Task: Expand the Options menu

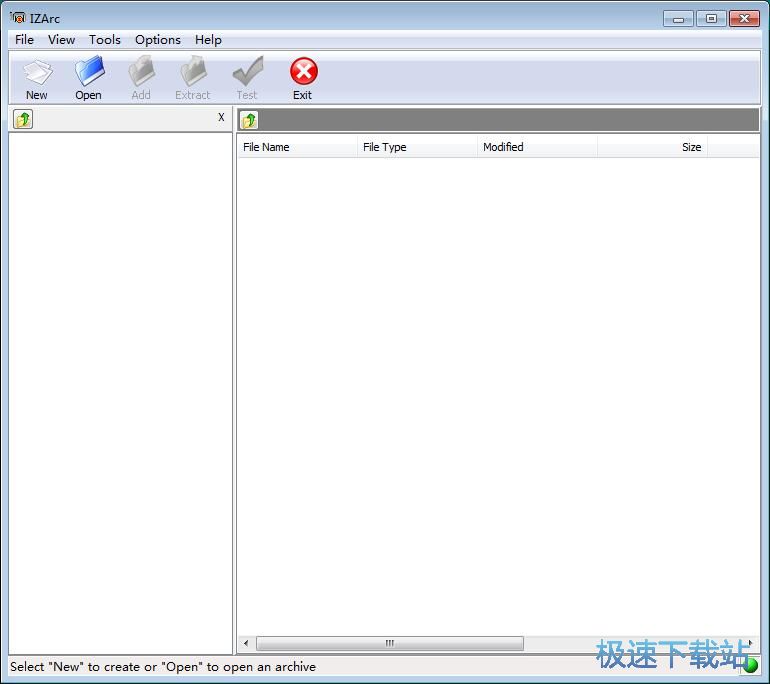Action: (x=158, y=40)
